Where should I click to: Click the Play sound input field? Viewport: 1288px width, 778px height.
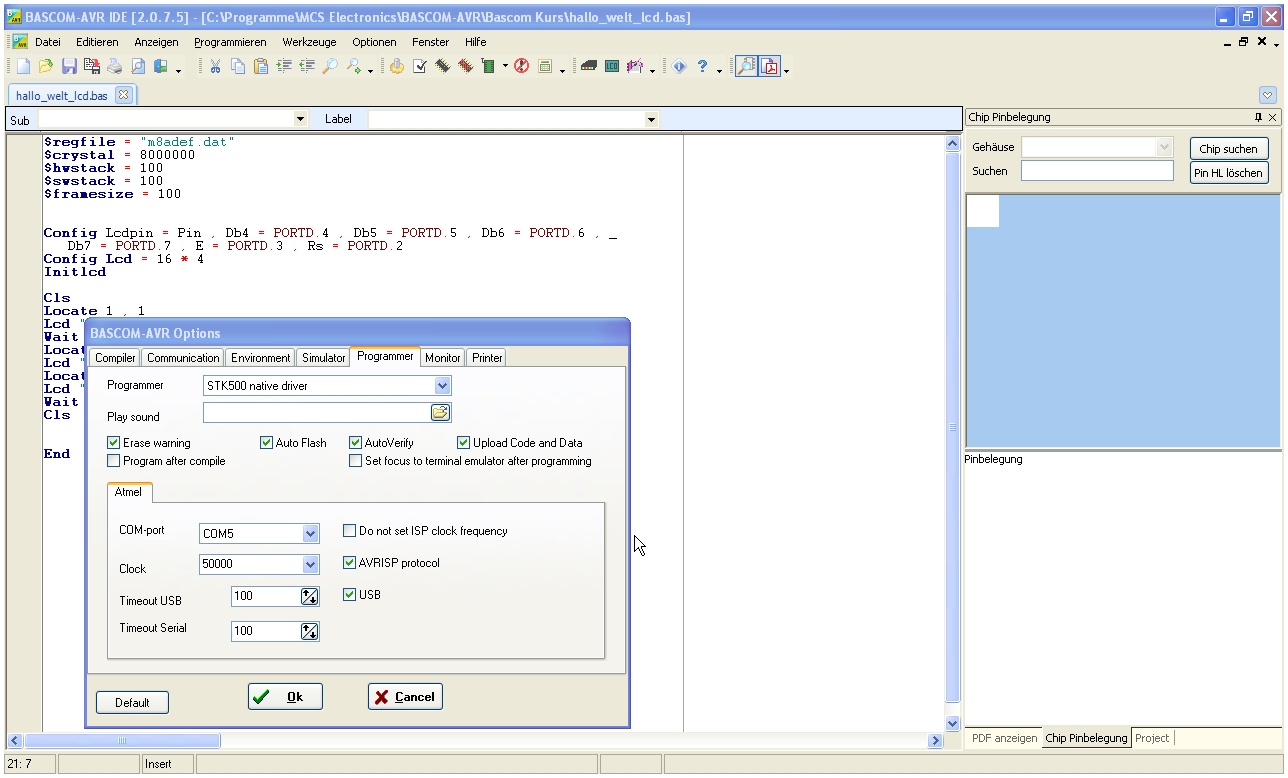317,412
